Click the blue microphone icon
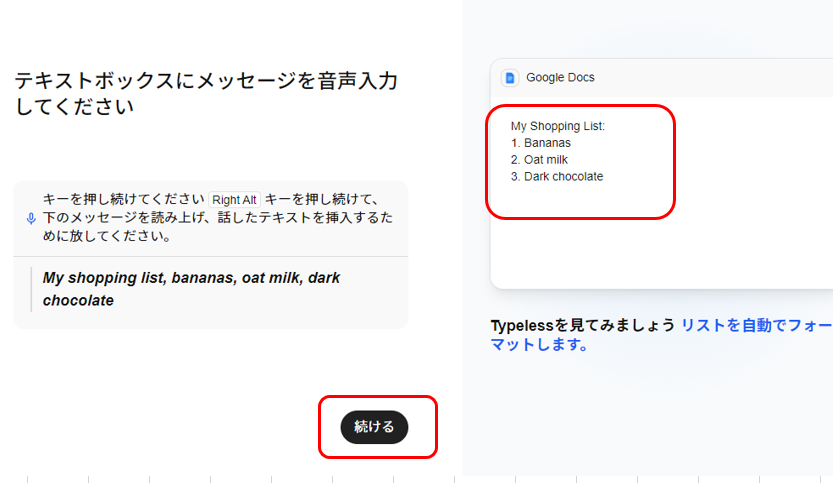 click(31, 218)
